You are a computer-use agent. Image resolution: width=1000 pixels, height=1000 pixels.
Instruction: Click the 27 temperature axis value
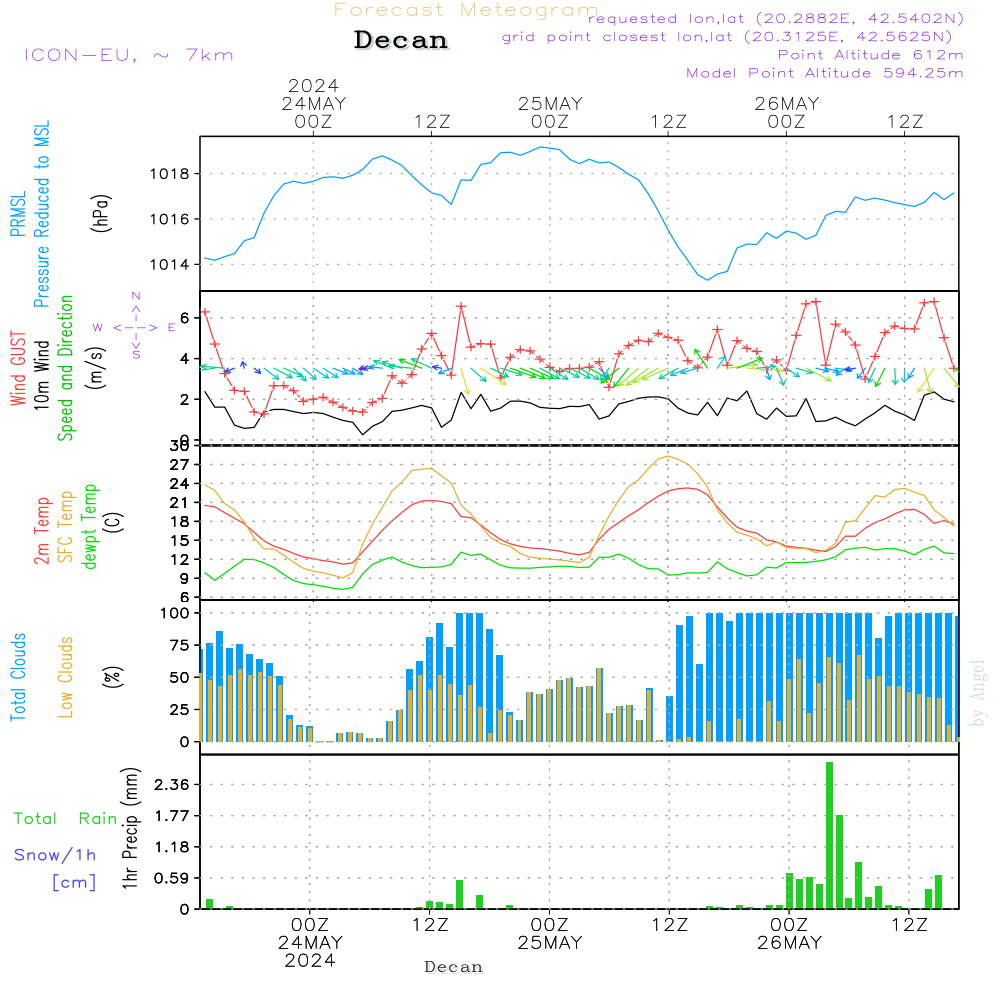click(x=180, y=464)
